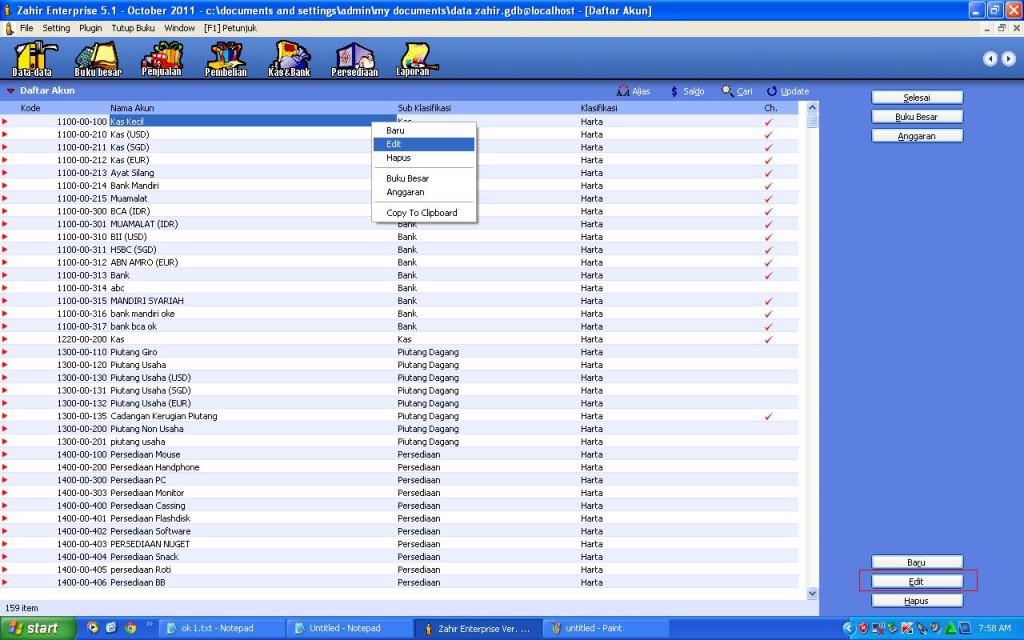Click the Selesai button

point(917,97)
